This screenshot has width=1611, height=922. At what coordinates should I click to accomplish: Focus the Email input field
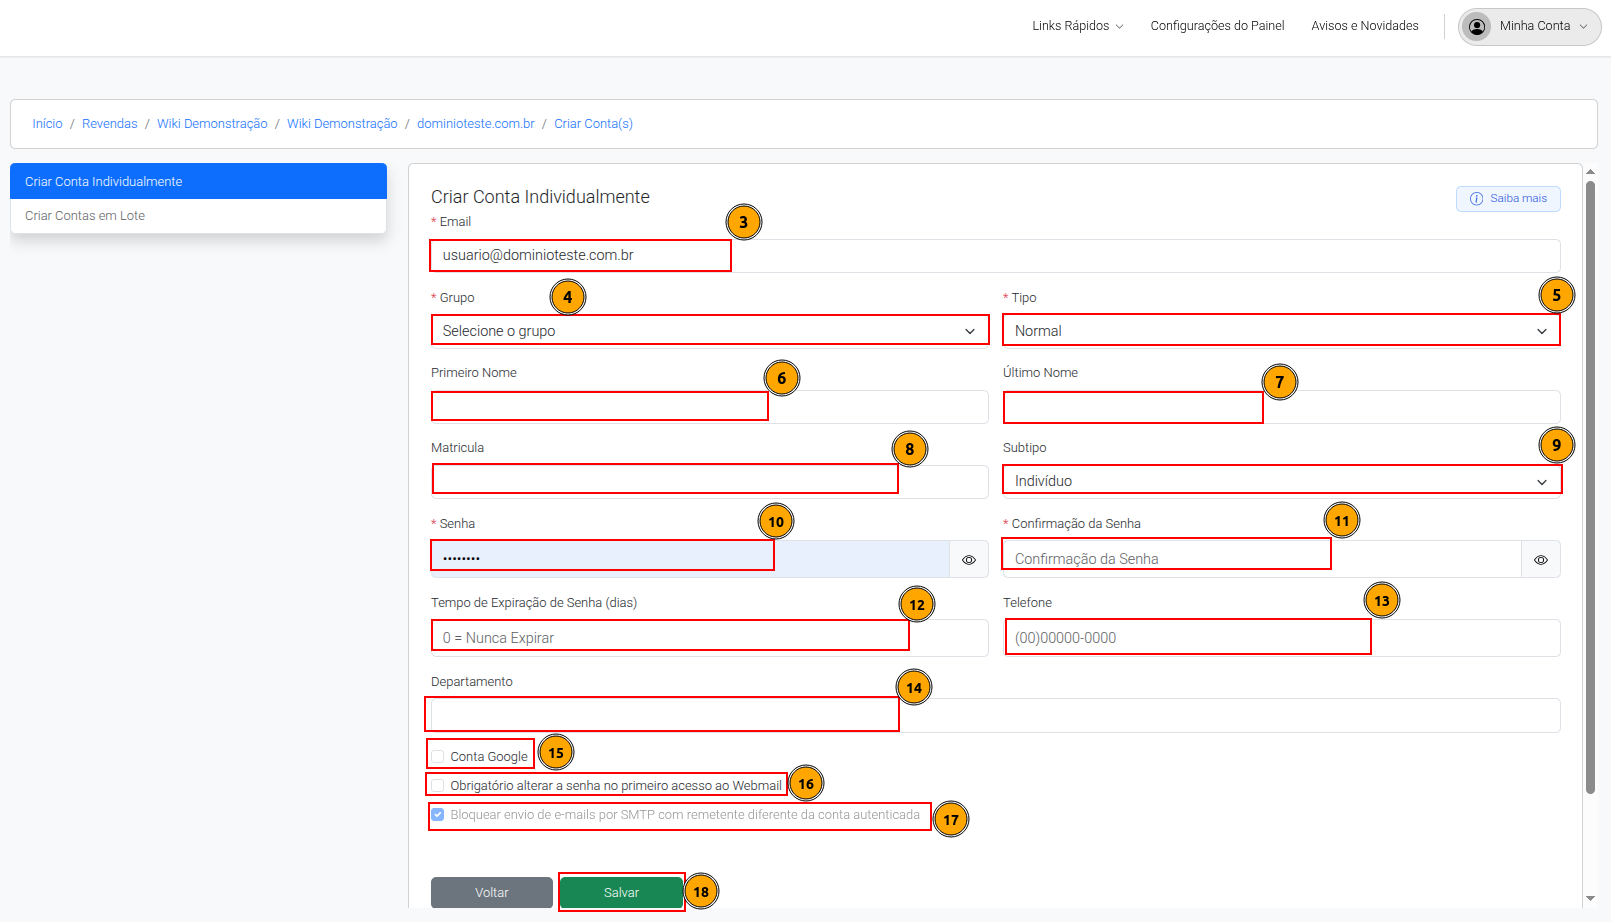click(995, 256)
